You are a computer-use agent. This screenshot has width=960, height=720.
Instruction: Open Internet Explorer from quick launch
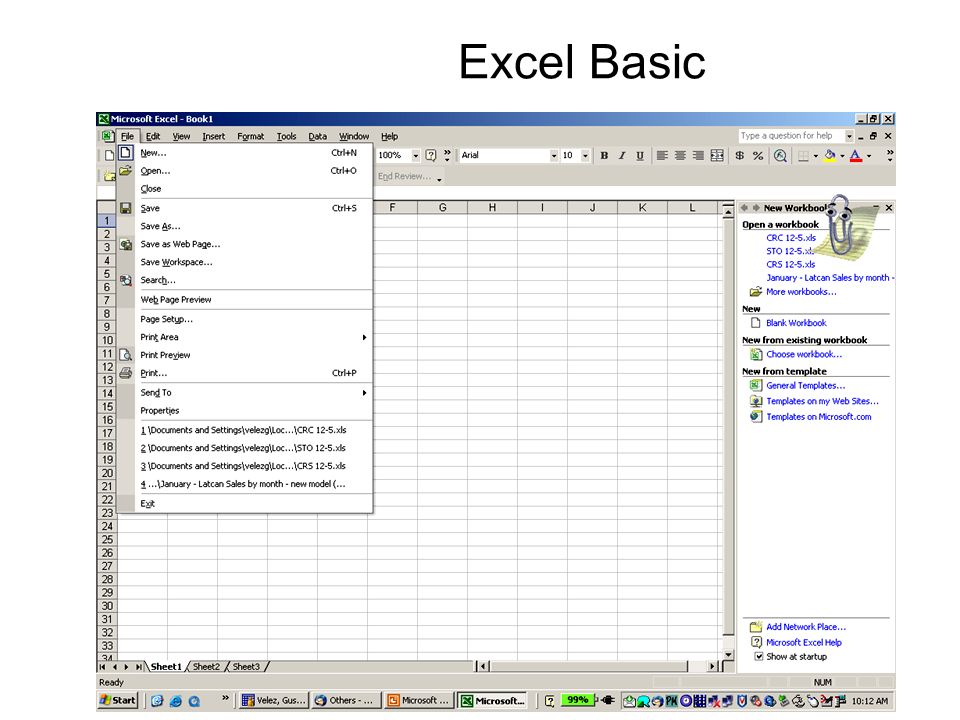pyautogui.click(x=176, y=701)
